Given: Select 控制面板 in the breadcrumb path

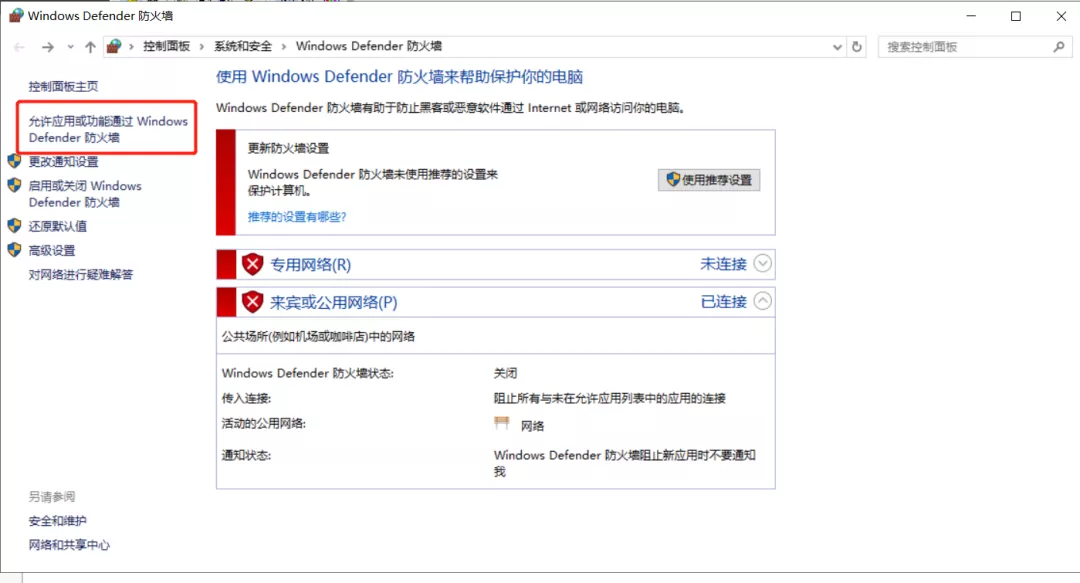Looking at the screenshot, I should click(x=168, y=47).
